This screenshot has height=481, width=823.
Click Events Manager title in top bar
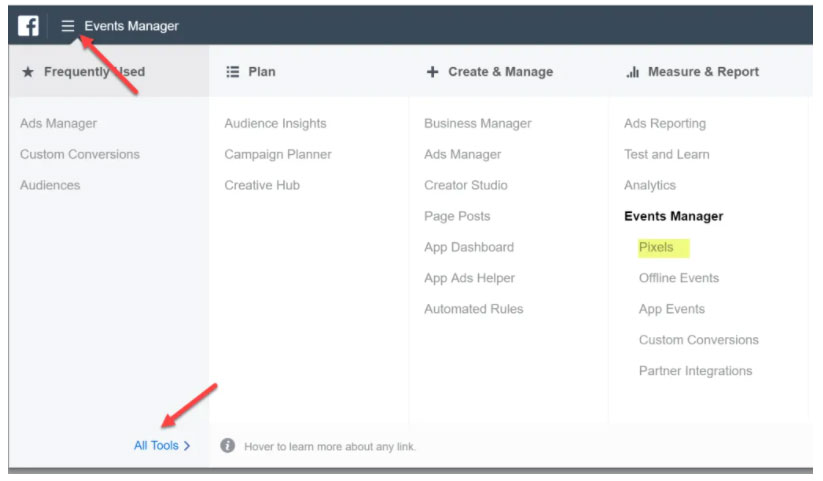coord(131,26)
